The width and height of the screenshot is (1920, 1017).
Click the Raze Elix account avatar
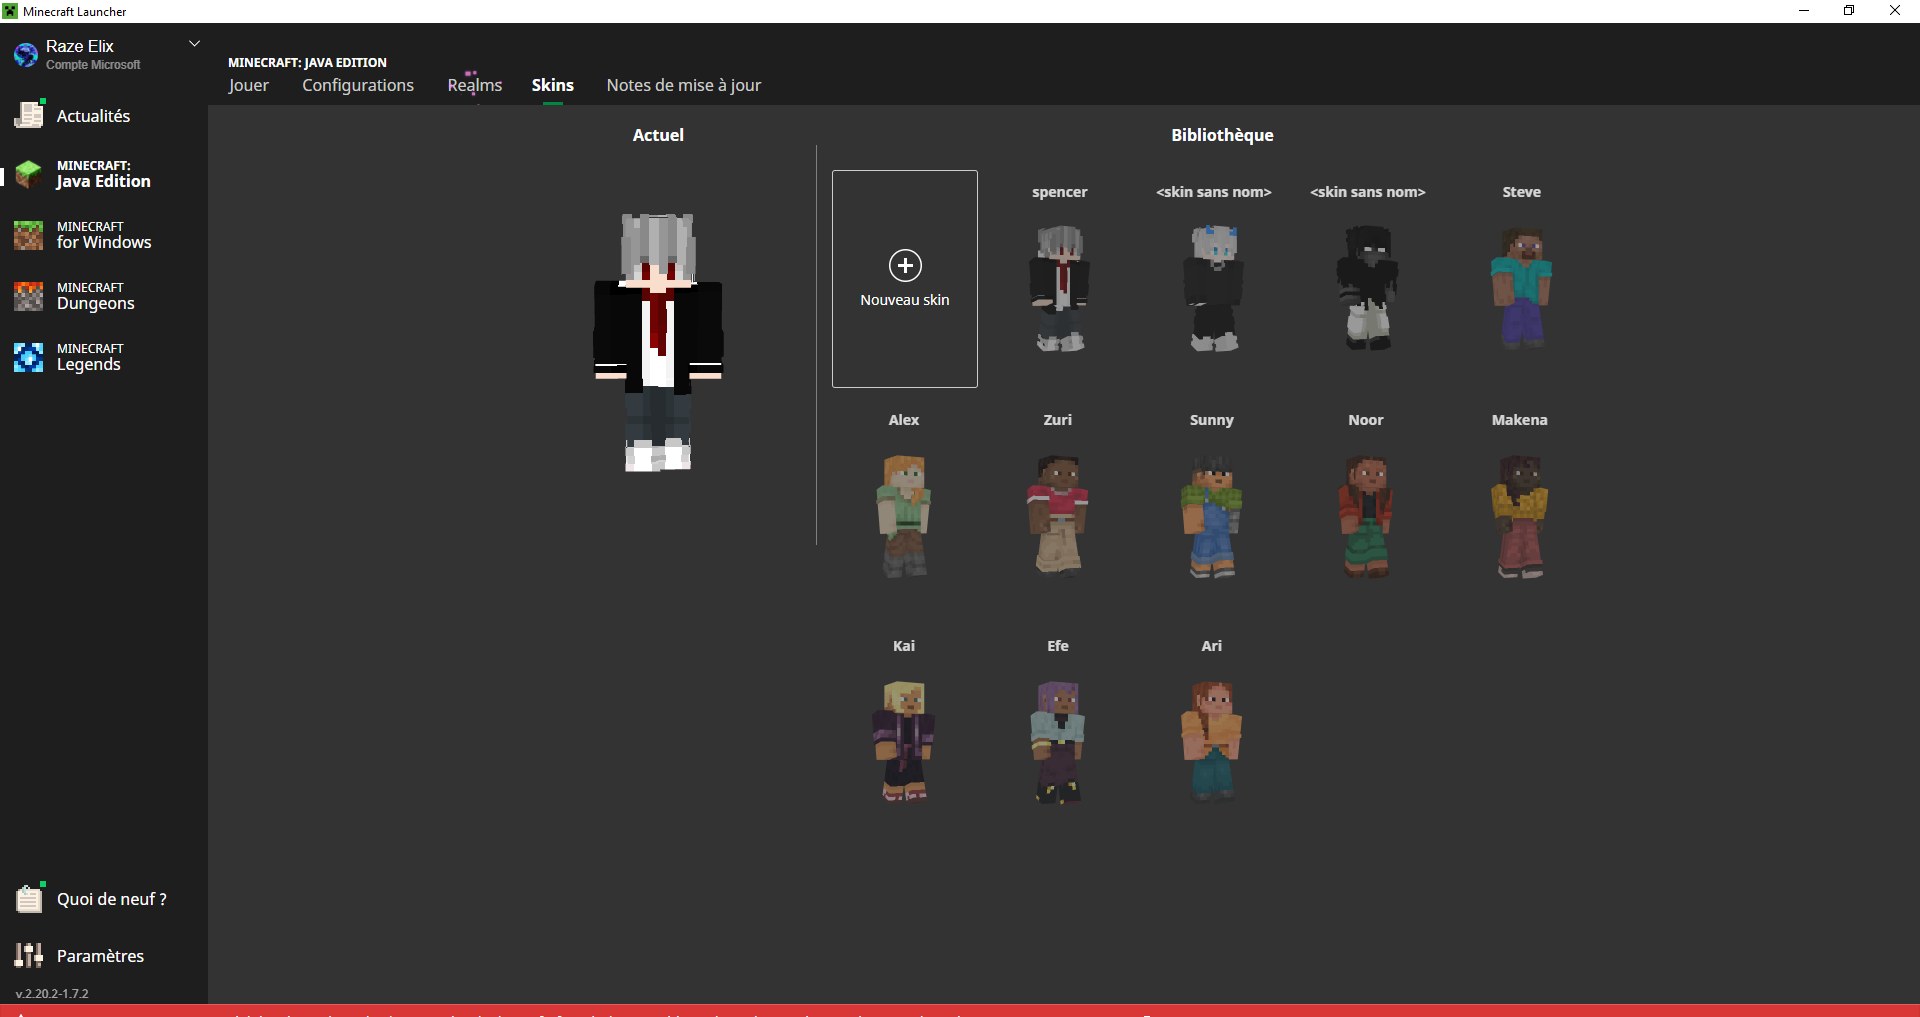coord(26,54)
